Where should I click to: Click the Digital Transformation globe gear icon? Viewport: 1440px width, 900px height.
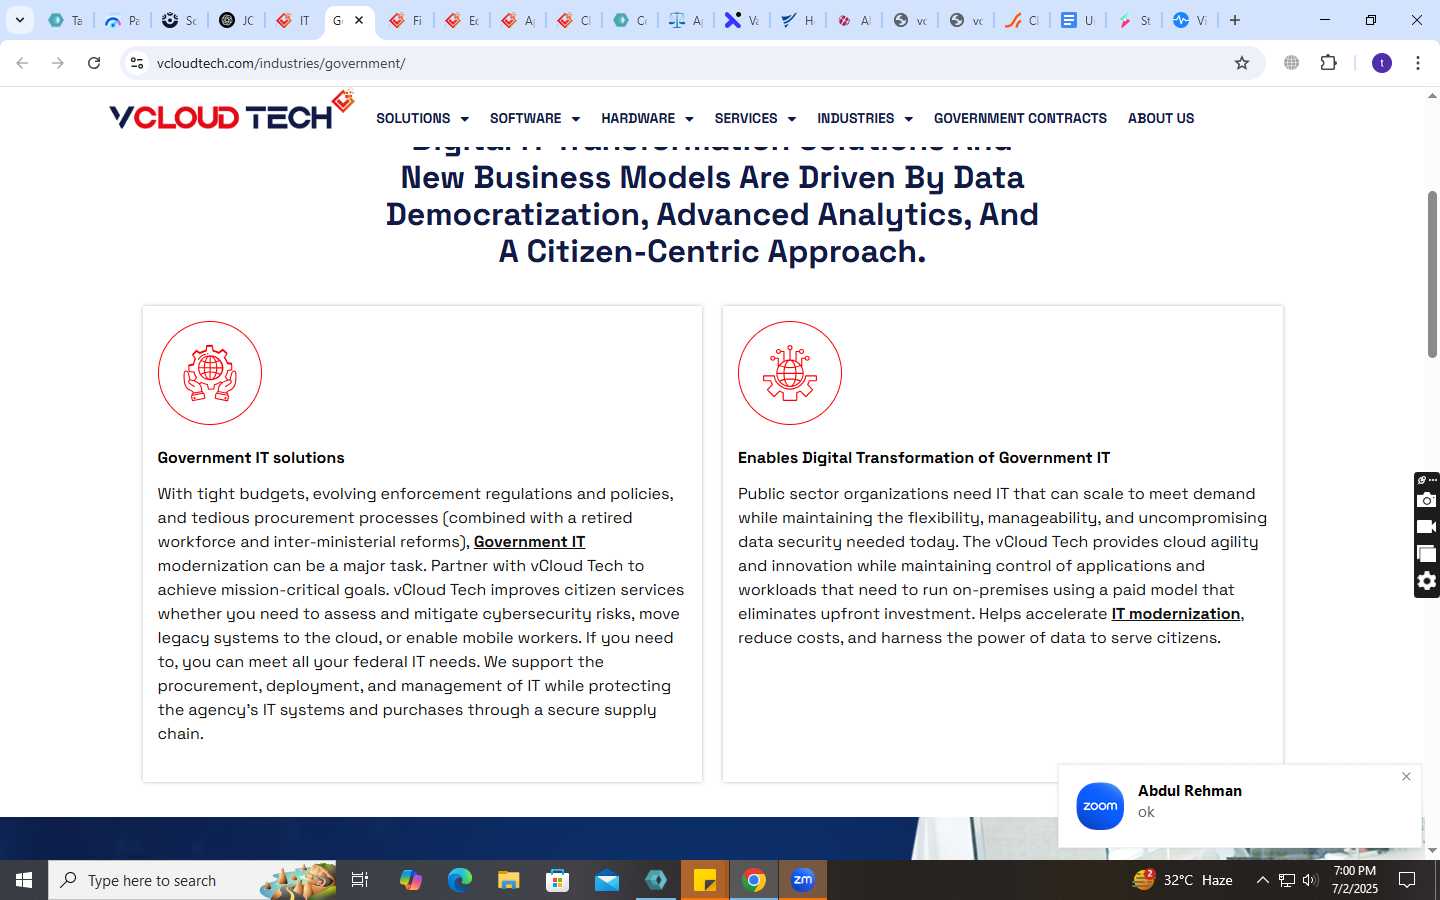(790, 373)
